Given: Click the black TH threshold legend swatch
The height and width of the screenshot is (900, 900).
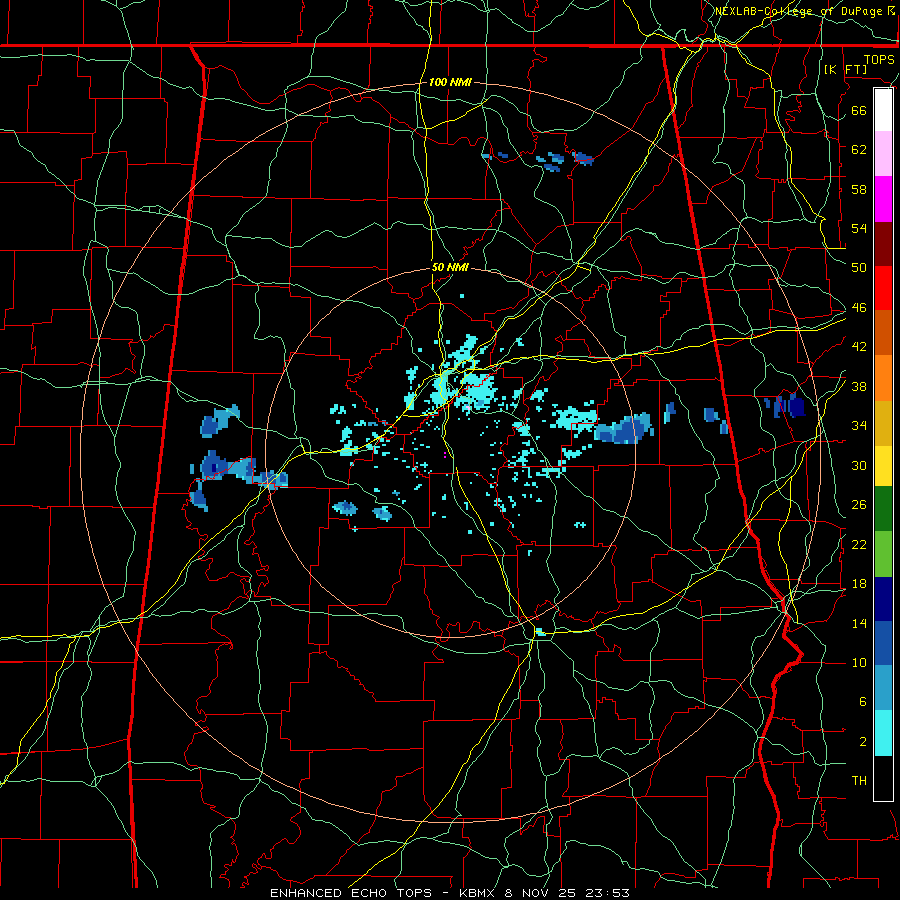Looking at the screenshot, I should 883,778.
